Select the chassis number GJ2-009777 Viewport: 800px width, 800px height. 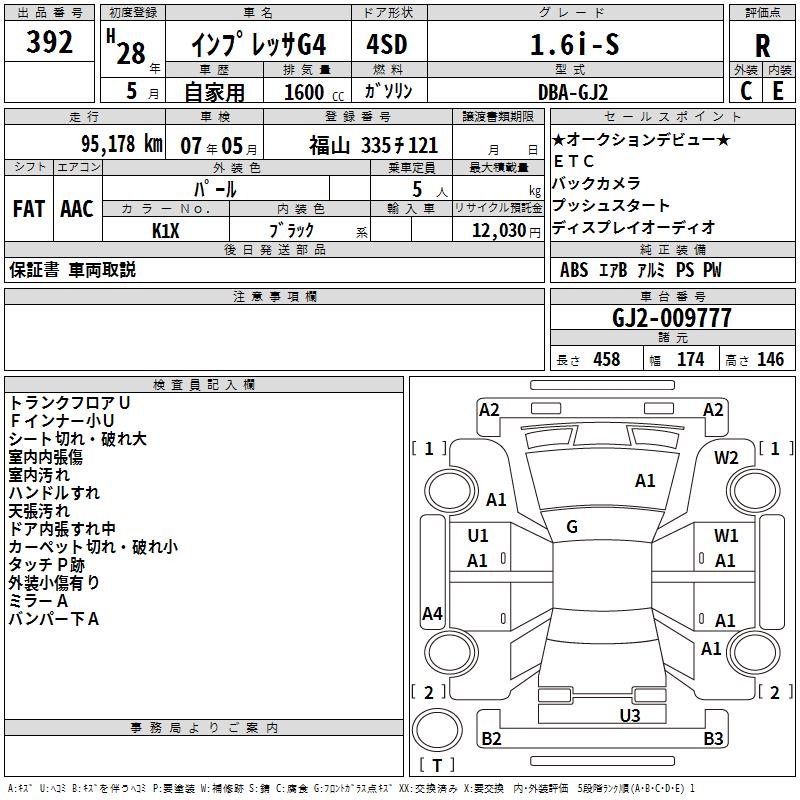point(671,318)
